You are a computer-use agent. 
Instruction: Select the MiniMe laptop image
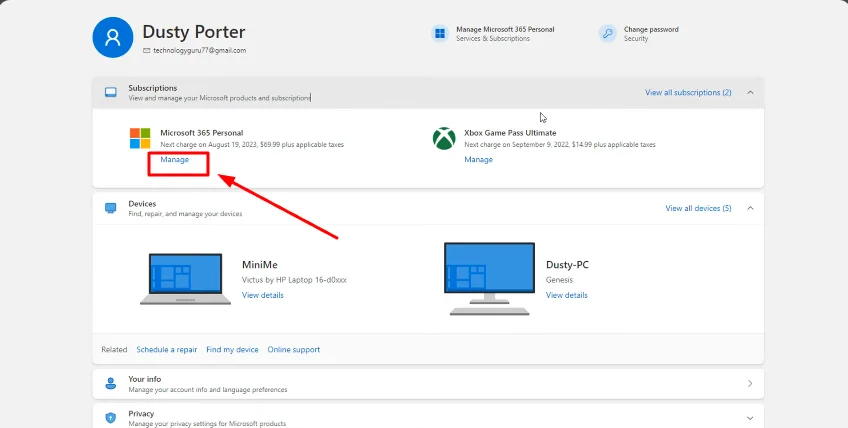click(186, 279)
